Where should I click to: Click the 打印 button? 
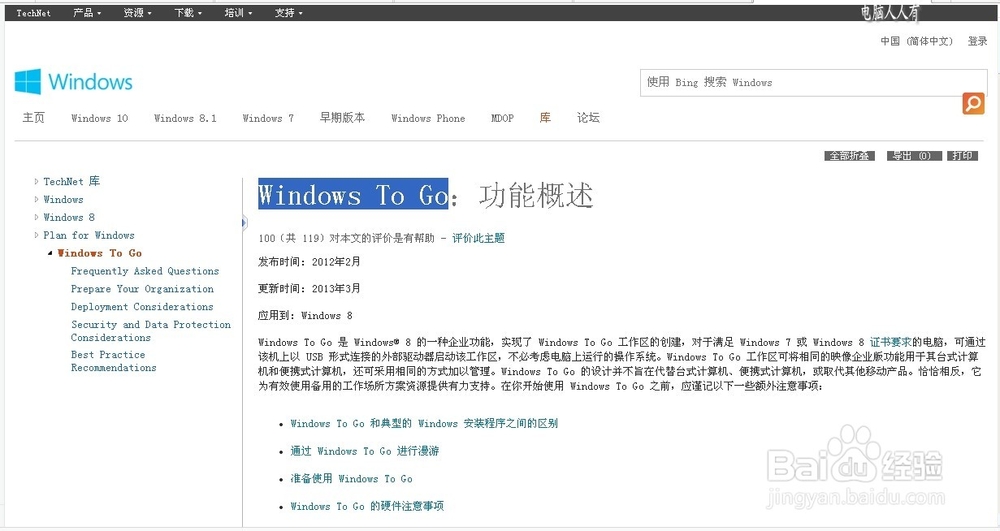(x=962, y=156)
